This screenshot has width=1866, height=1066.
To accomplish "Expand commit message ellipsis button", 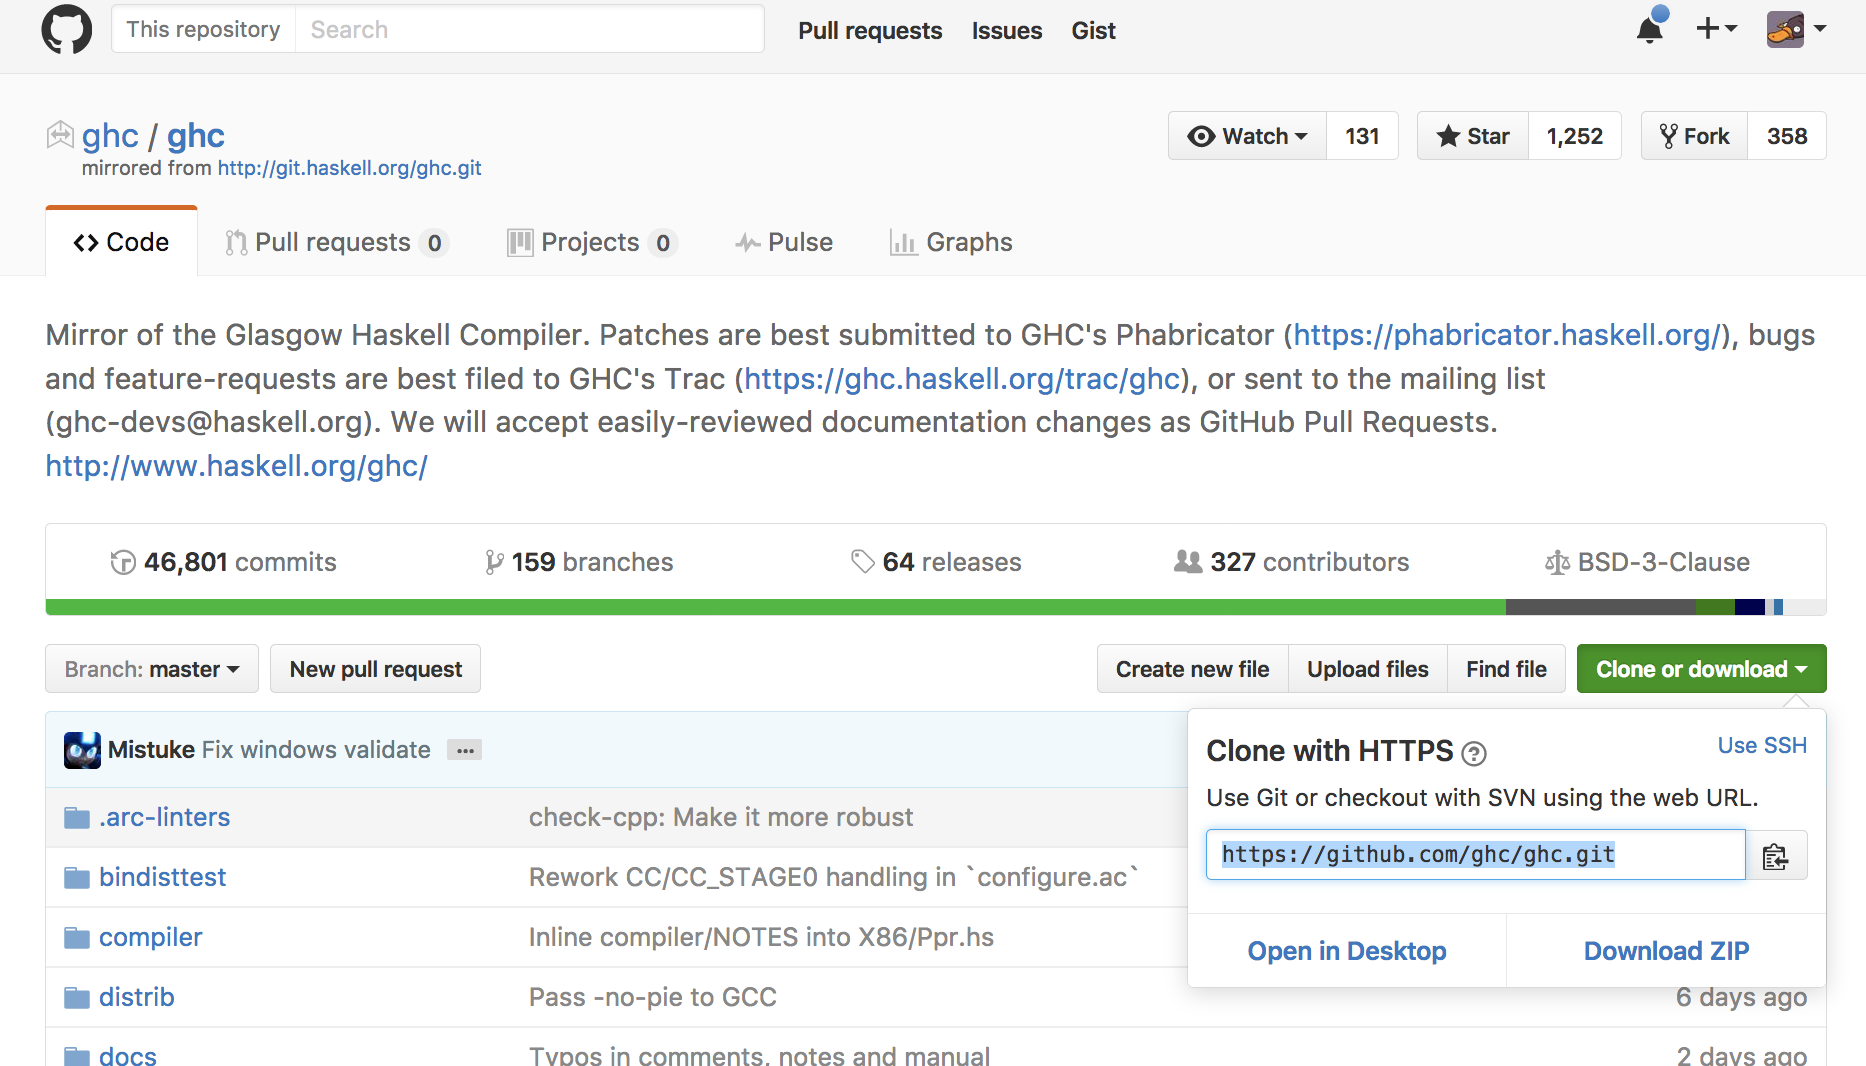I will (x=465, y=750).
